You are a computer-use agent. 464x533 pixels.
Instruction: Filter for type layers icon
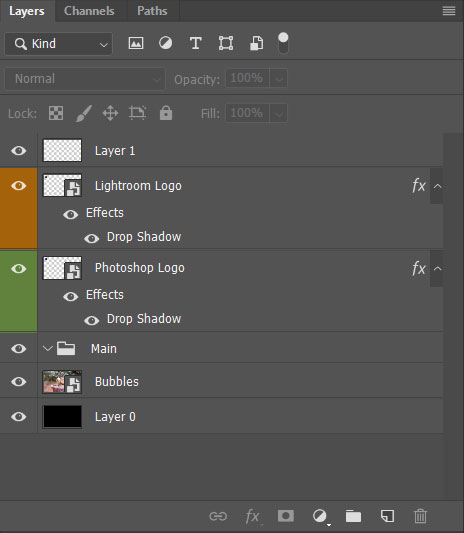[195, 44]
